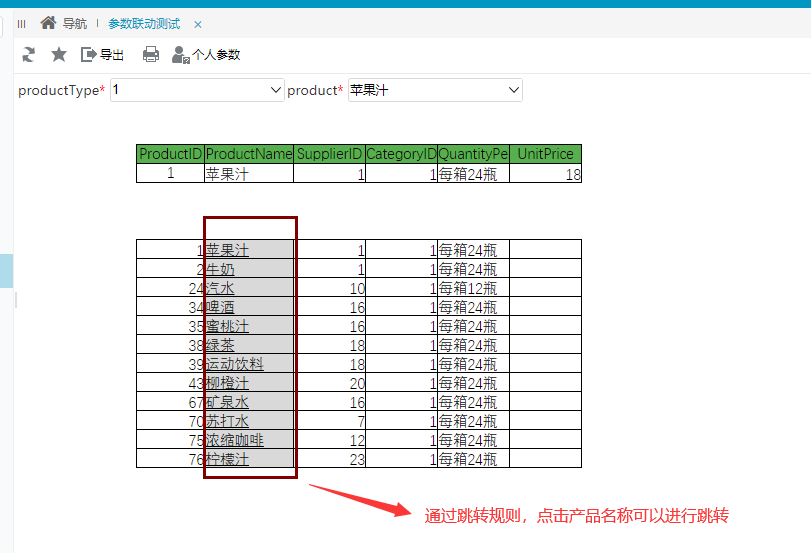Viewport: 811px width, 553px height.
Task: Switch to the 参数联动测试 tab
Action: [144, 24]
